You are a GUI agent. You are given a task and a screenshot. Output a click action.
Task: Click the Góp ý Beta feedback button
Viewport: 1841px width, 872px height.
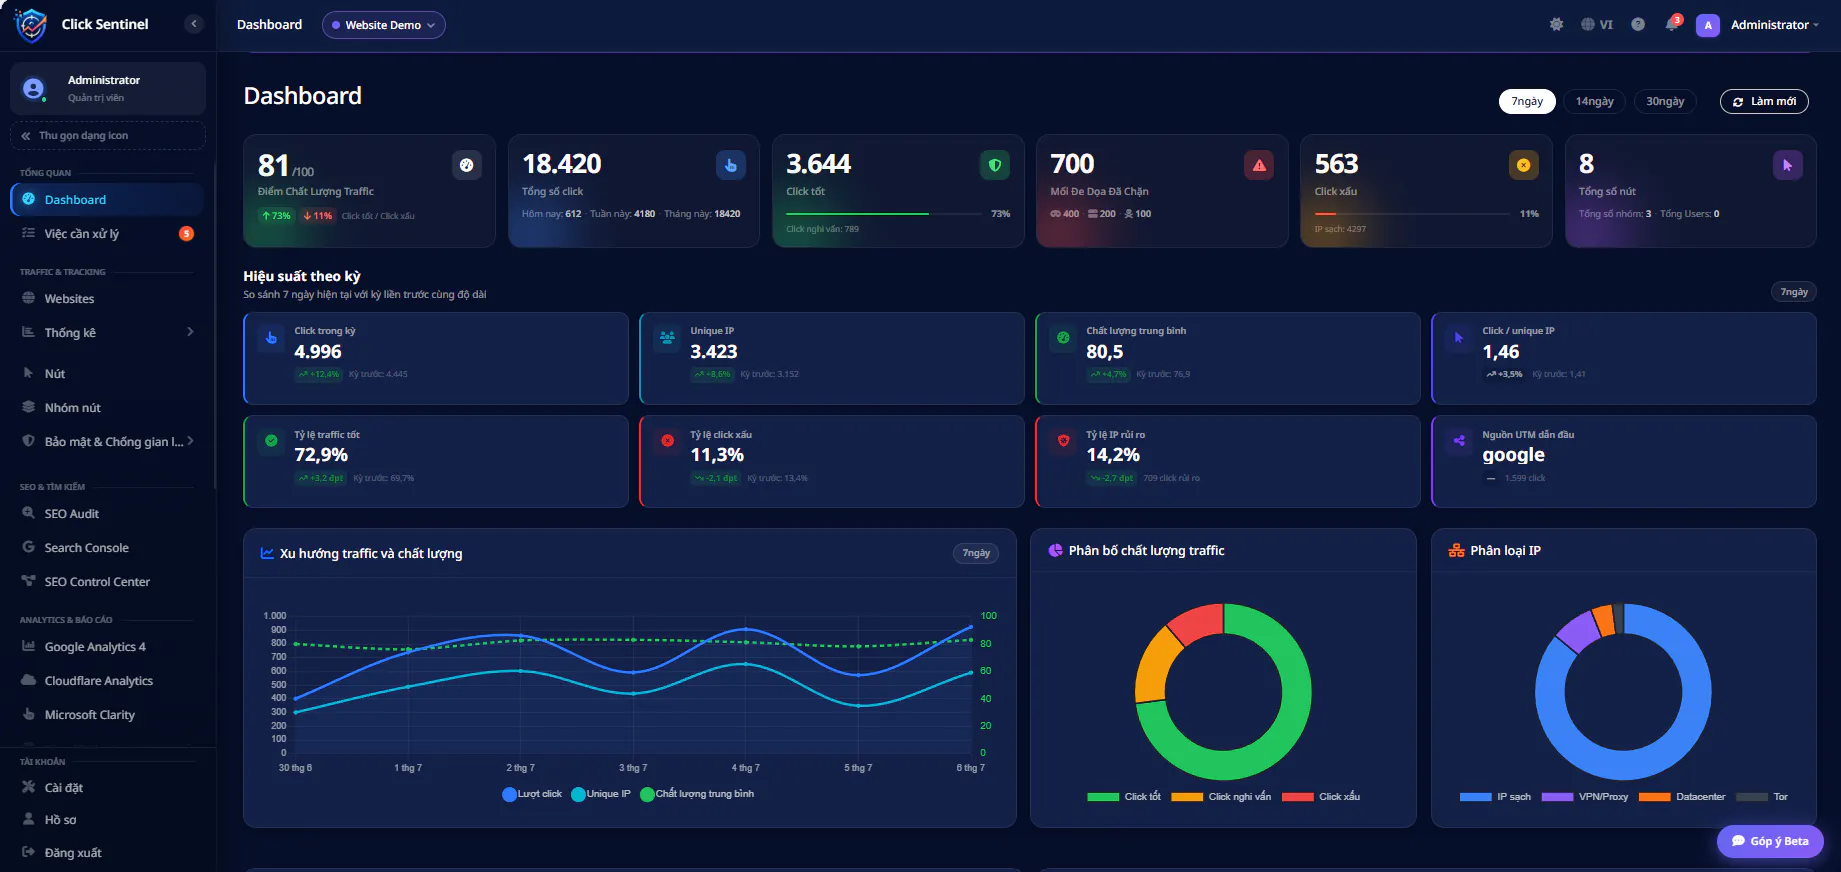click(x=1770, y=841)
